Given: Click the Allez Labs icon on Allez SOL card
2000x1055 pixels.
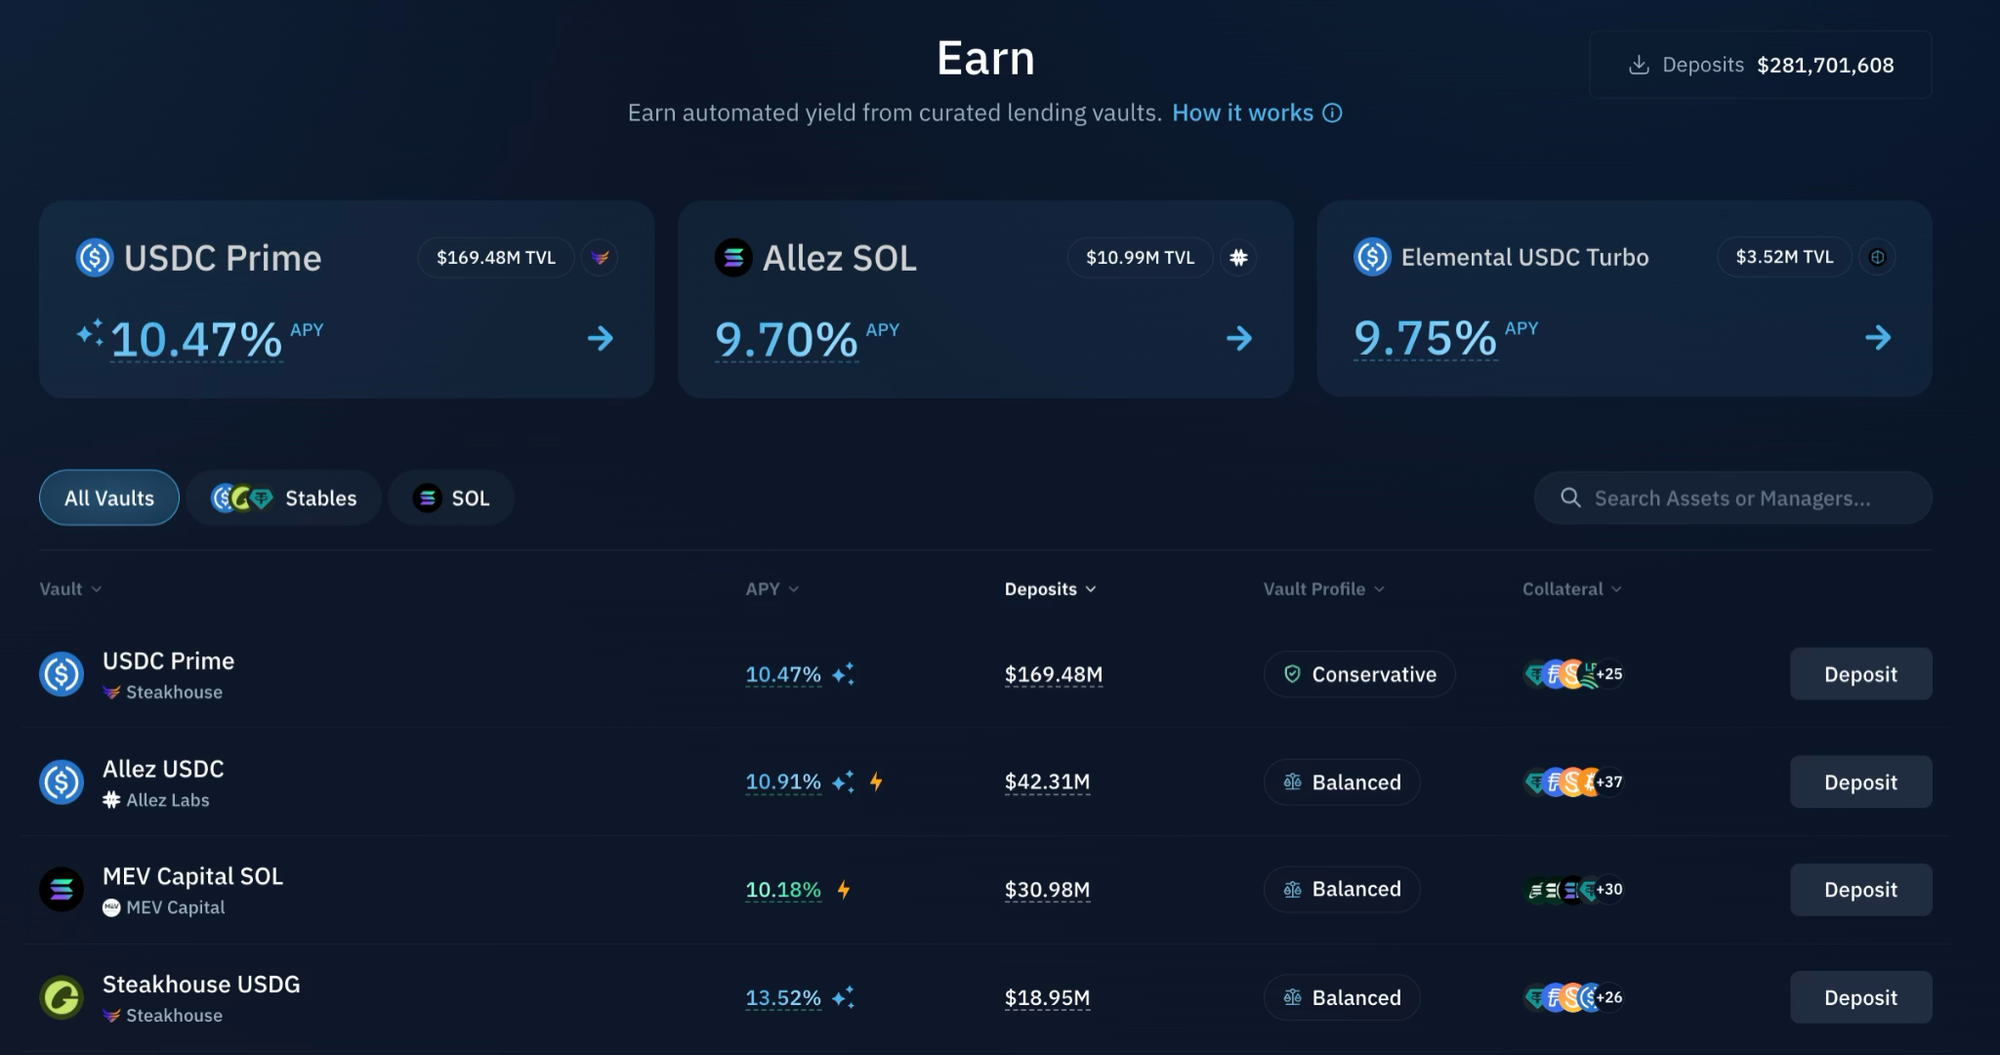Looking at the screenshot, I should (1238, 258).
